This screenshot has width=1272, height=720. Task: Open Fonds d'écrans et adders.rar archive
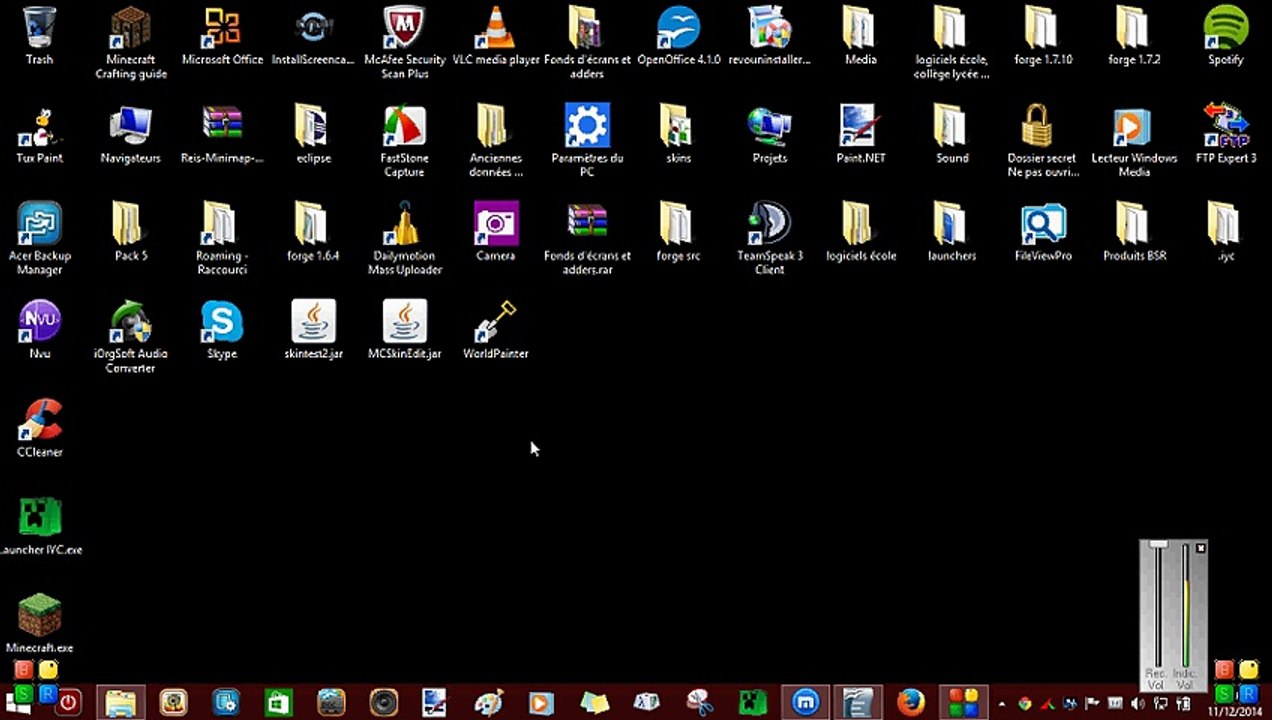[x=587, y=239]
